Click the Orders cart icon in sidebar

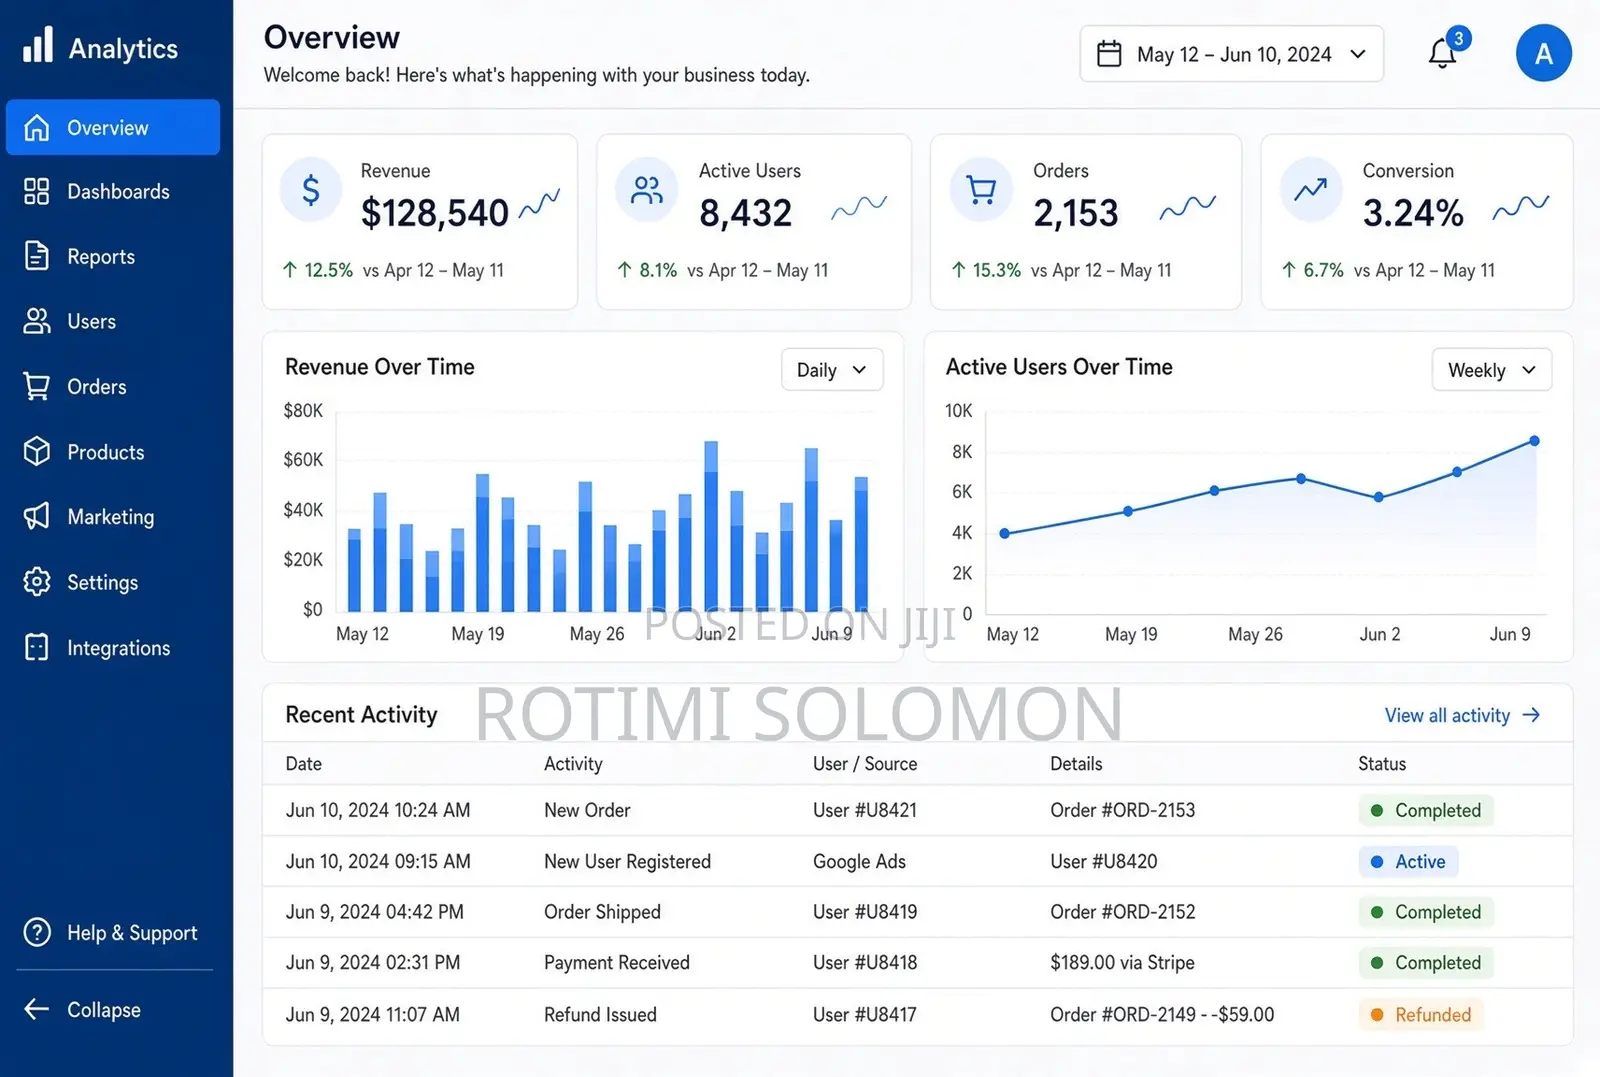click(x=37, y=386)
